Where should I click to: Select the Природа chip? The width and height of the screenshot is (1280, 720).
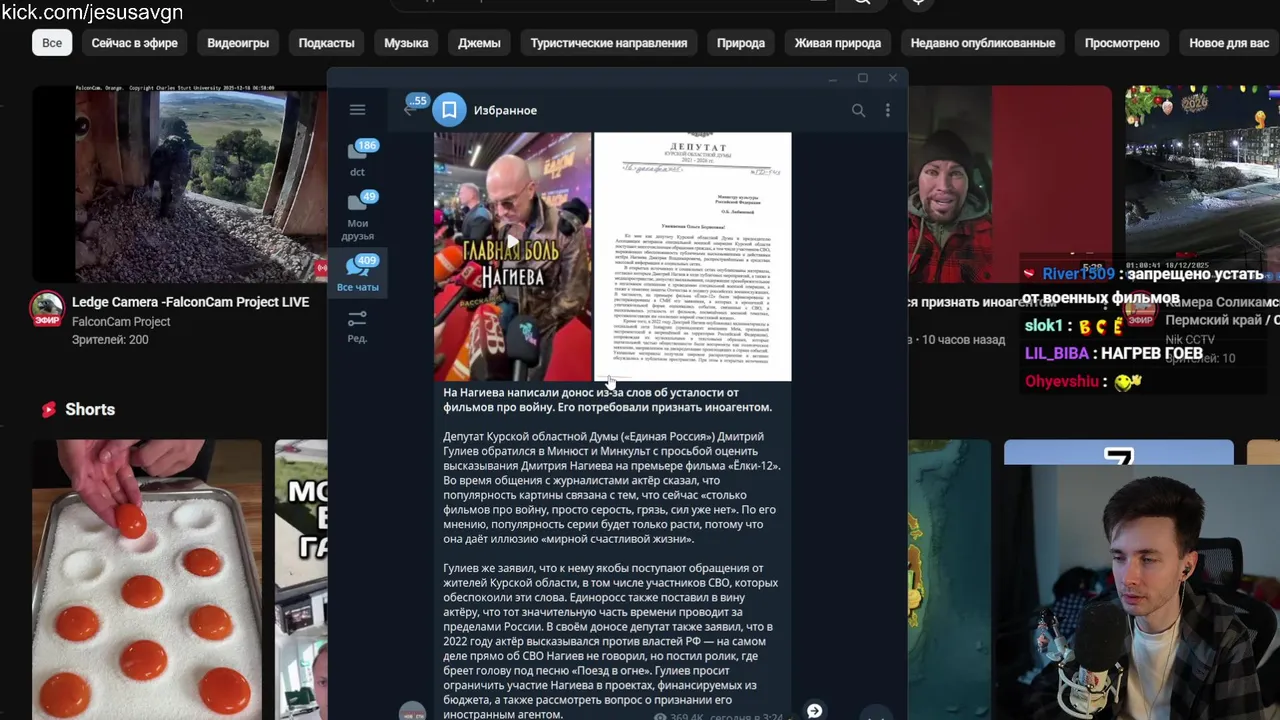[741, 43]
